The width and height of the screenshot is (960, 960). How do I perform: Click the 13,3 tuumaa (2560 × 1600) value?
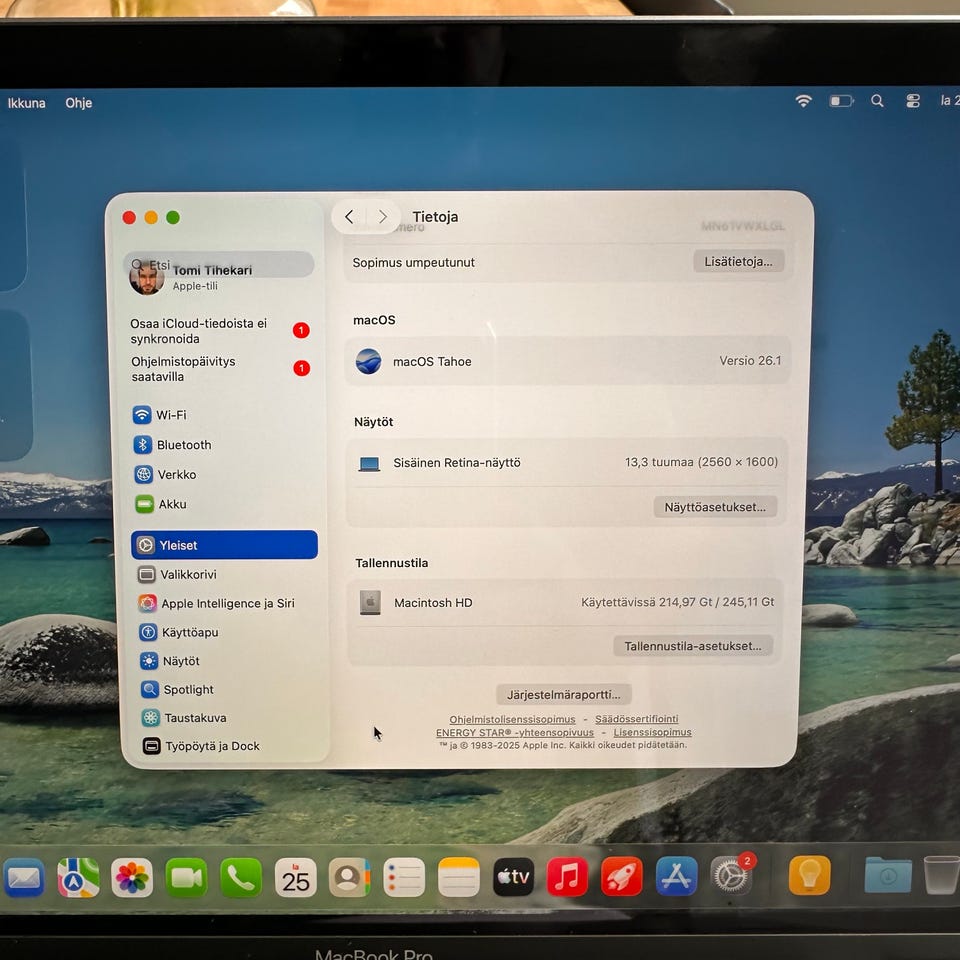click(702, 462)
